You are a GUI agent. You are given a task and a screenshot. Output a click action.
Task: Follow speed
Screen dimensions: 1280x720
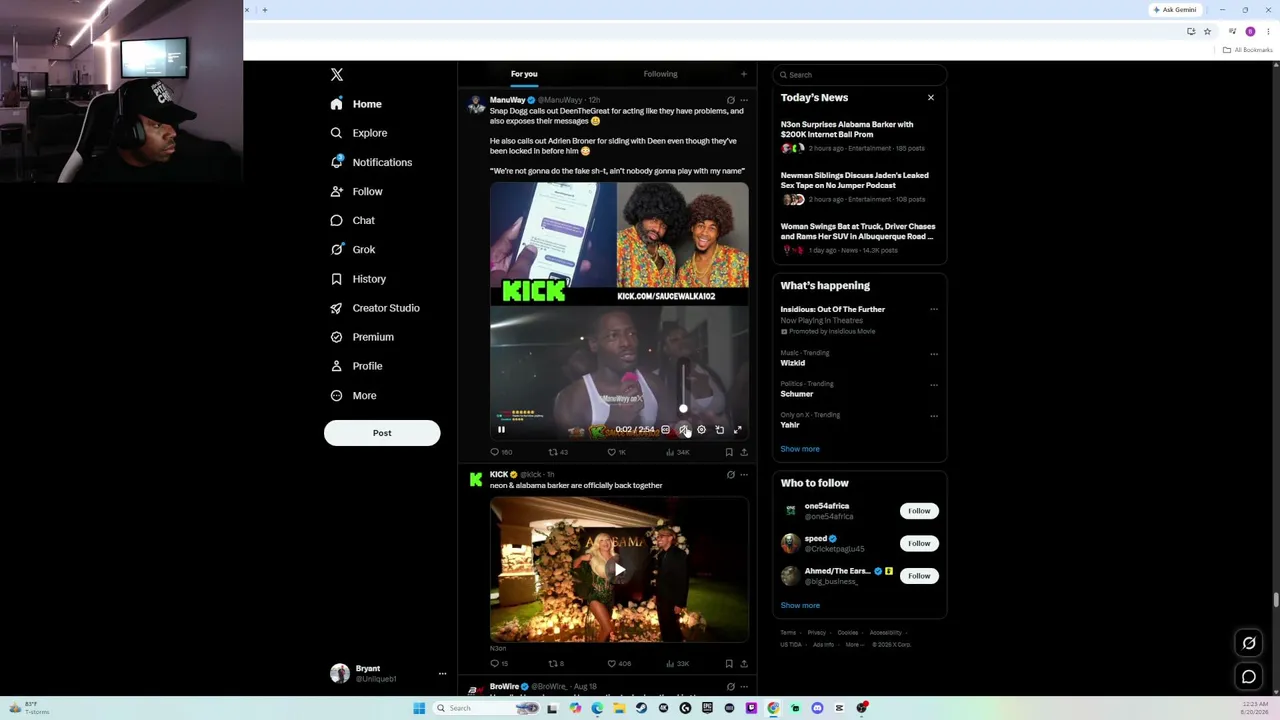919,543
